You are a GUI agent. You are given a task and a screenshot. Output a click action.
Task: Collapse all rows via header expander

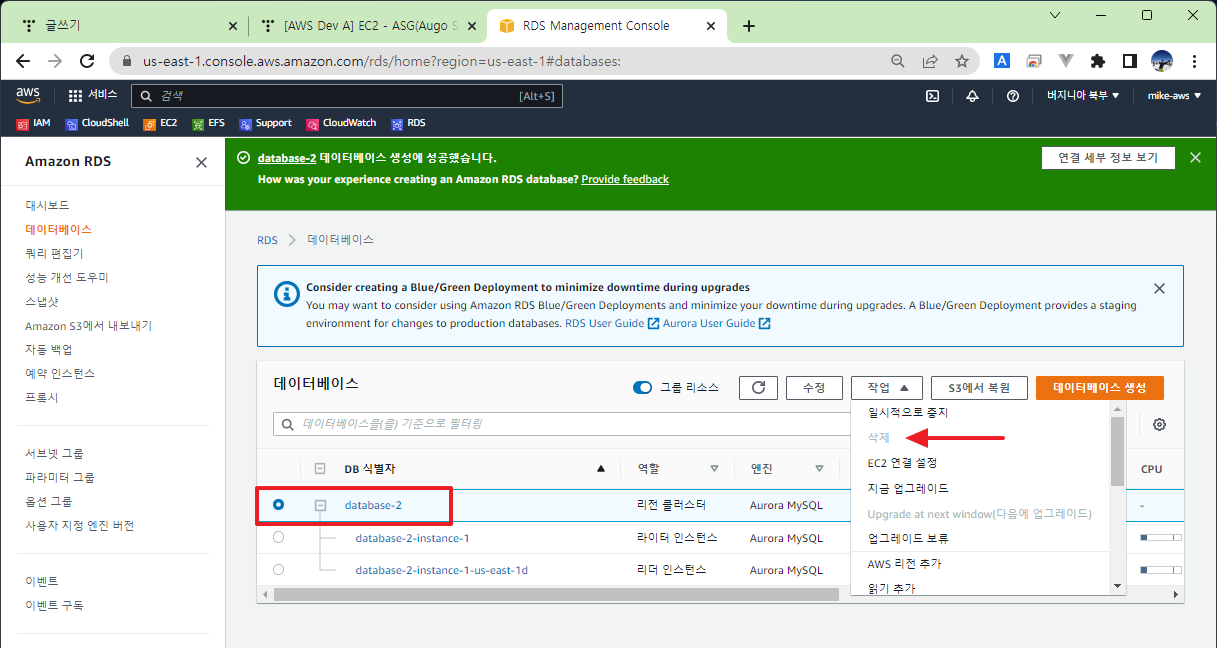pyautogui.click(x=320, y=468)
